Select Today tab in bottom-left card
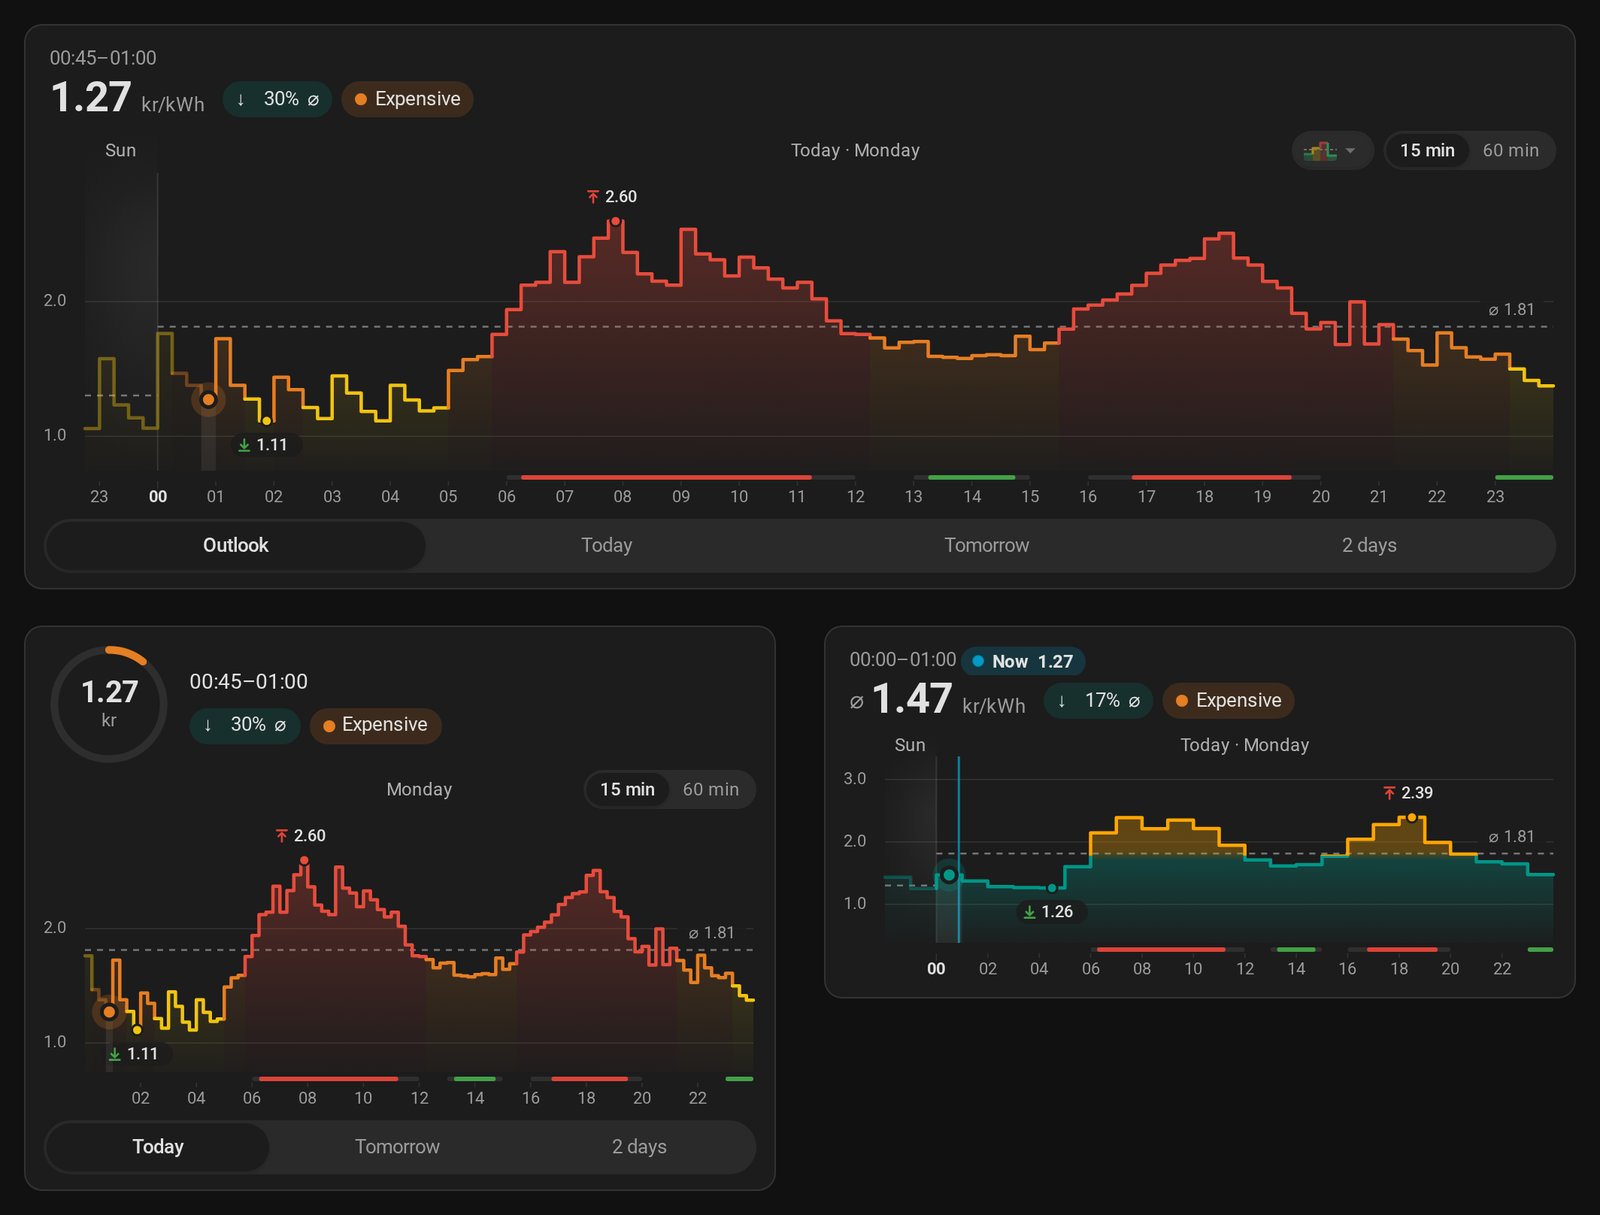The image size is (1600, 1215). [158, 1146]
